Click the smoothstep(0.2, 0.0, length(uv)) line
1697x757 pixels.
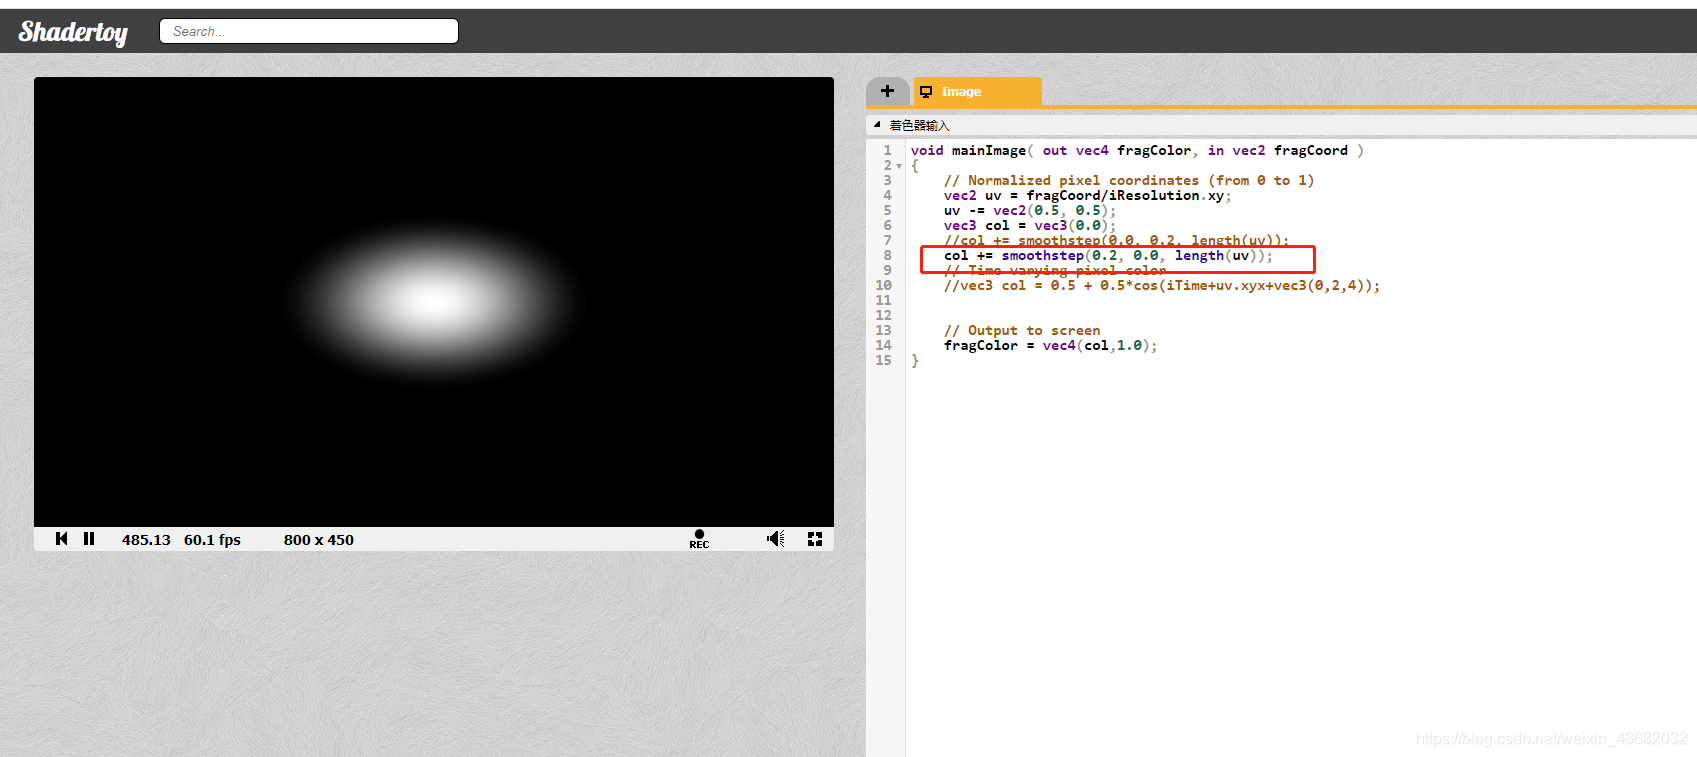(1108, 255)
